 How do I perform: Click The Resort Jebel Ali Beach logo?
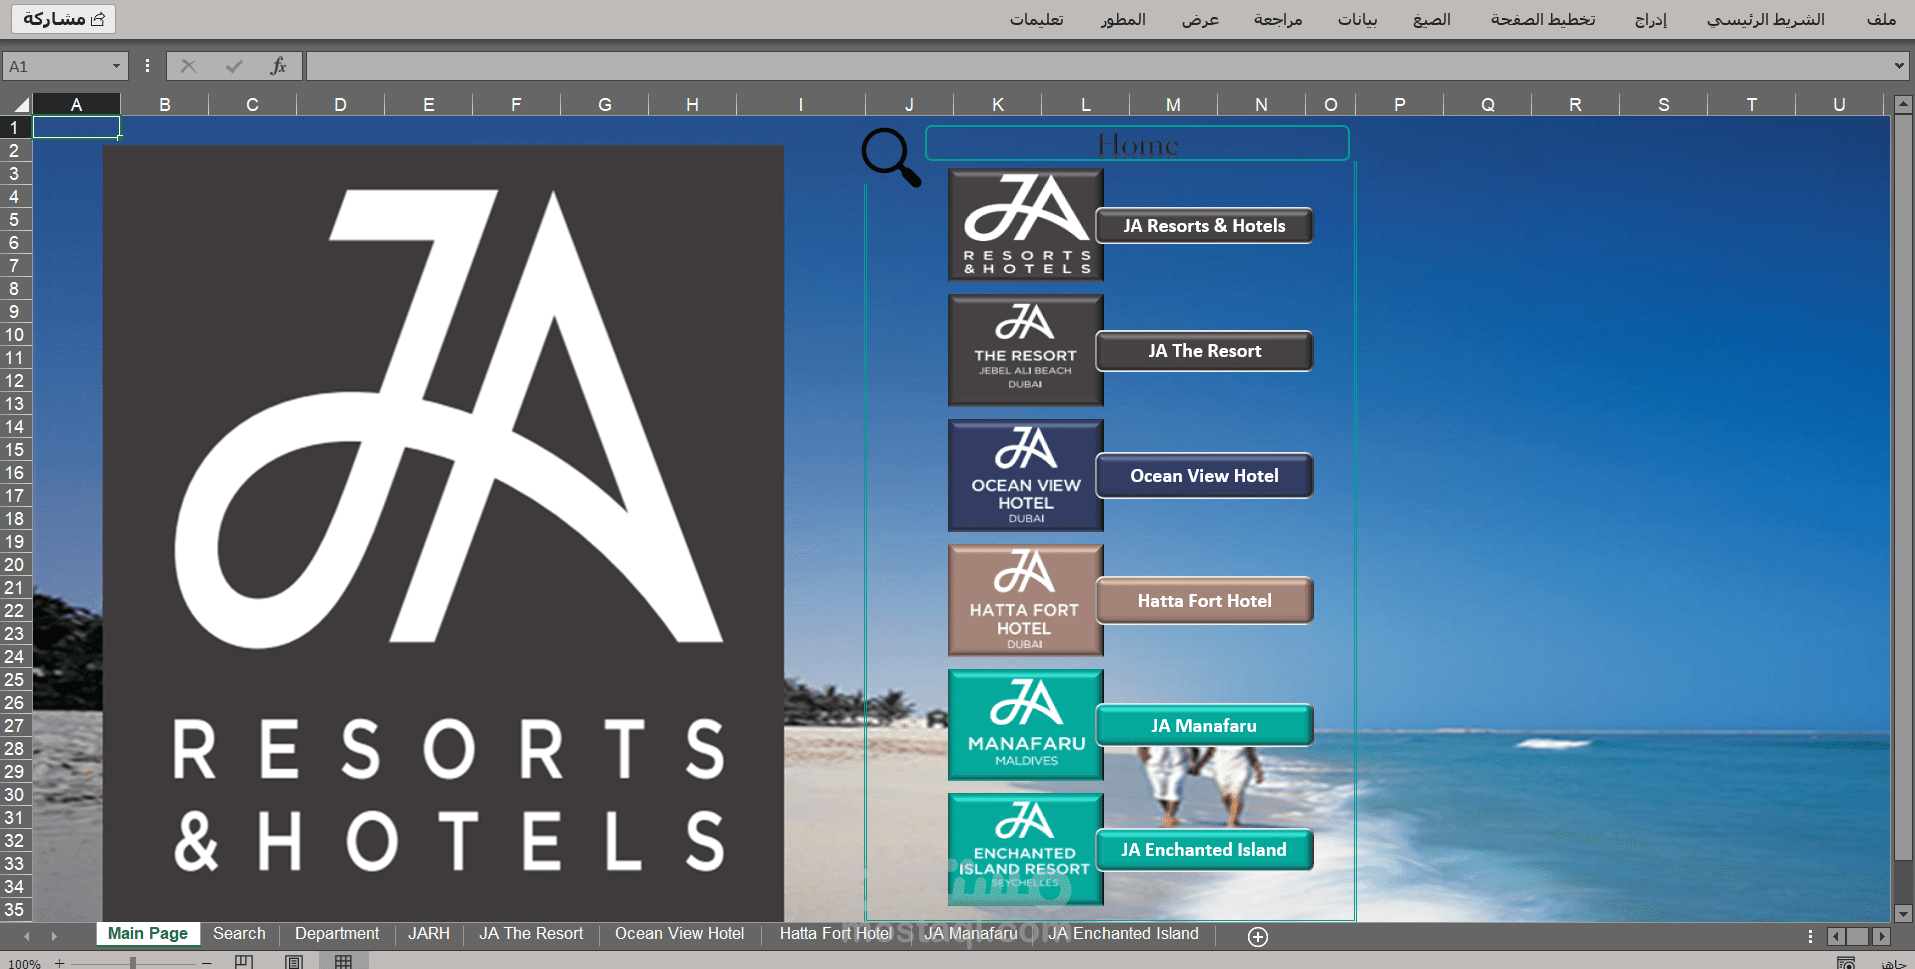pyautogui.click(x=1026, y=350)
